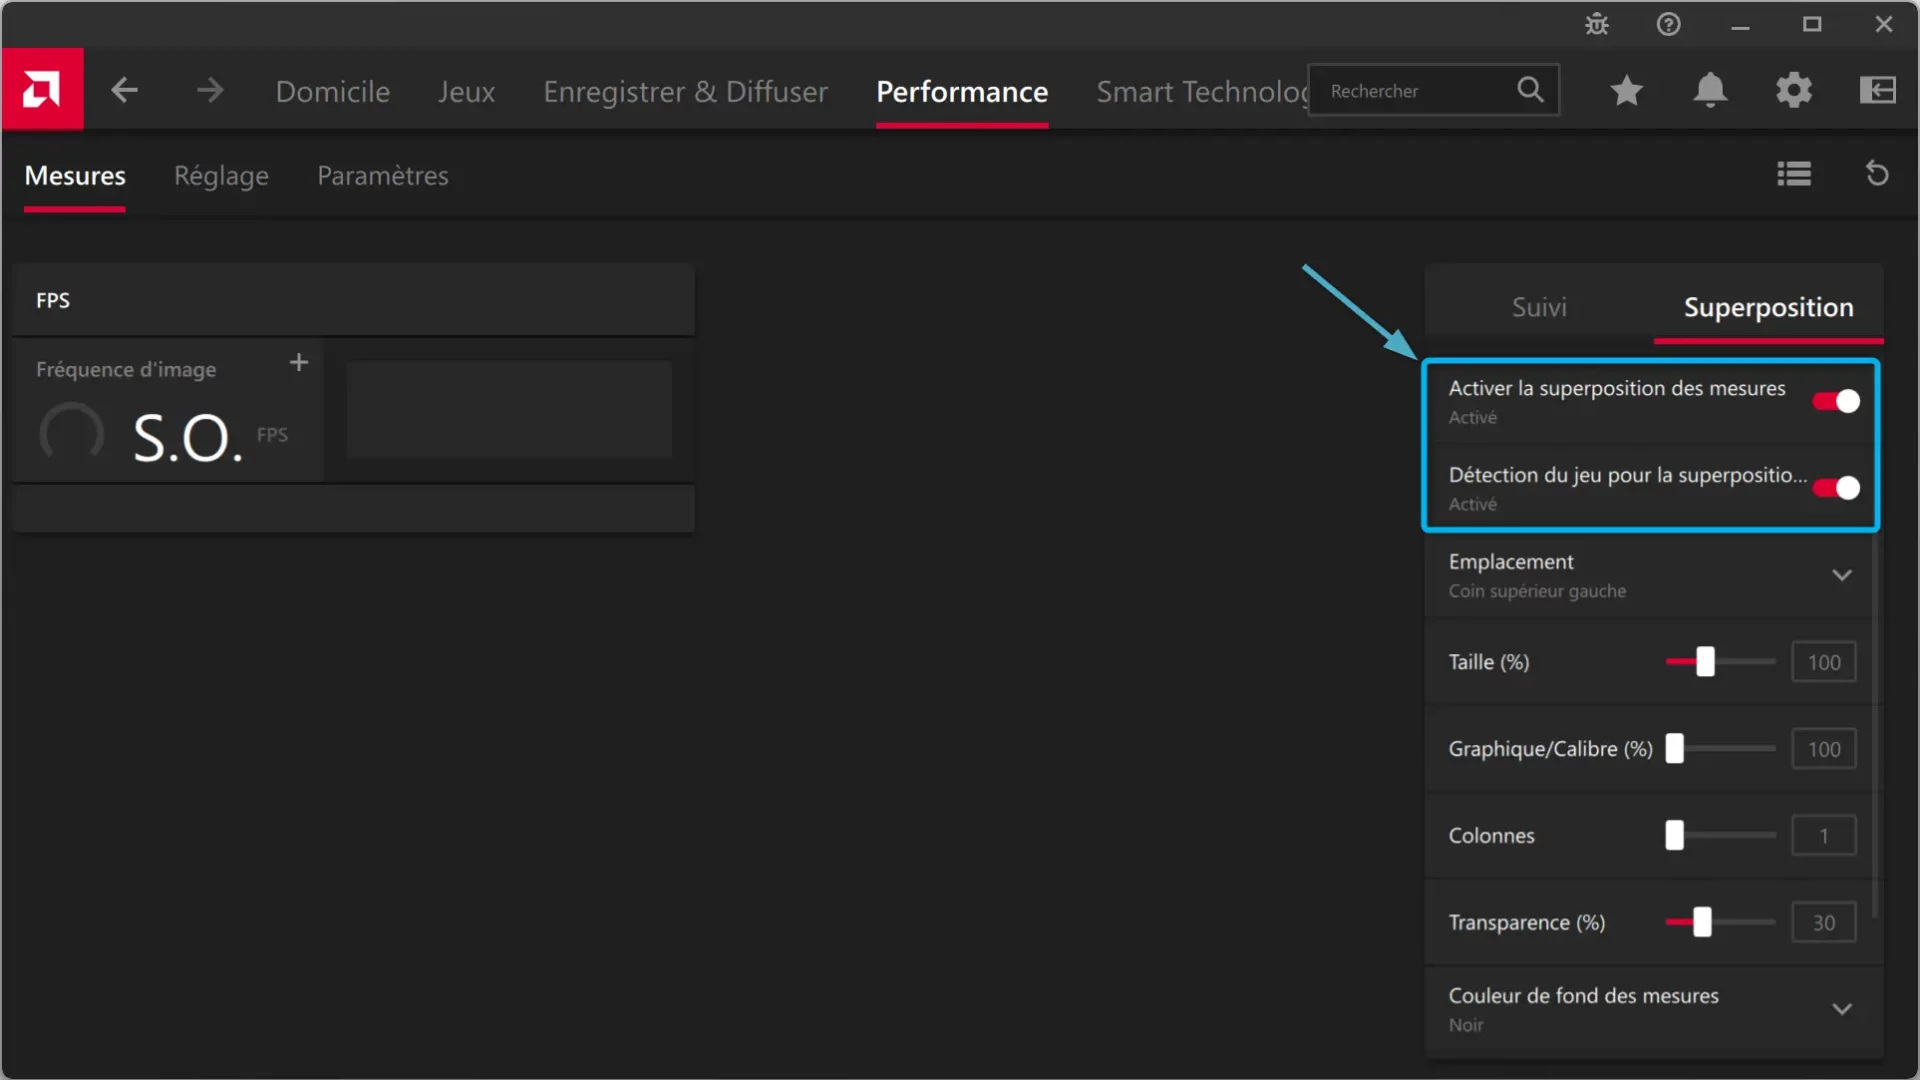Click the FPS section header
Screen dimensions: 1920x1080
point(354,300)
